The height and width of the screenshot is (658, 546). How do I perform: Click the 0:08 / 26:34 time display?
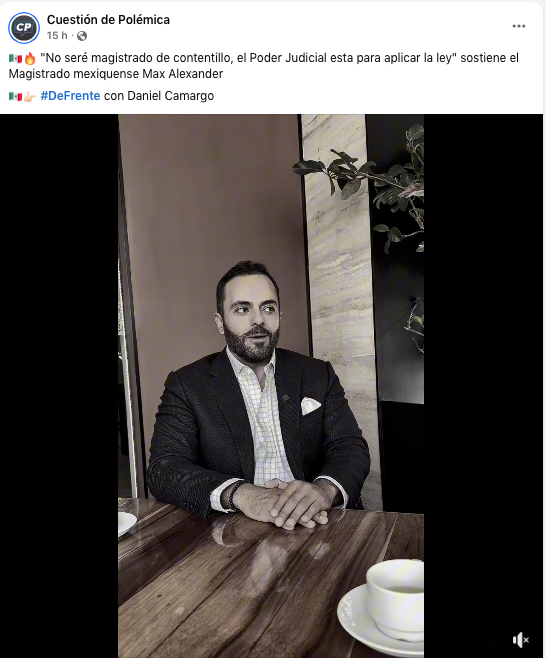tap(61, 640)
